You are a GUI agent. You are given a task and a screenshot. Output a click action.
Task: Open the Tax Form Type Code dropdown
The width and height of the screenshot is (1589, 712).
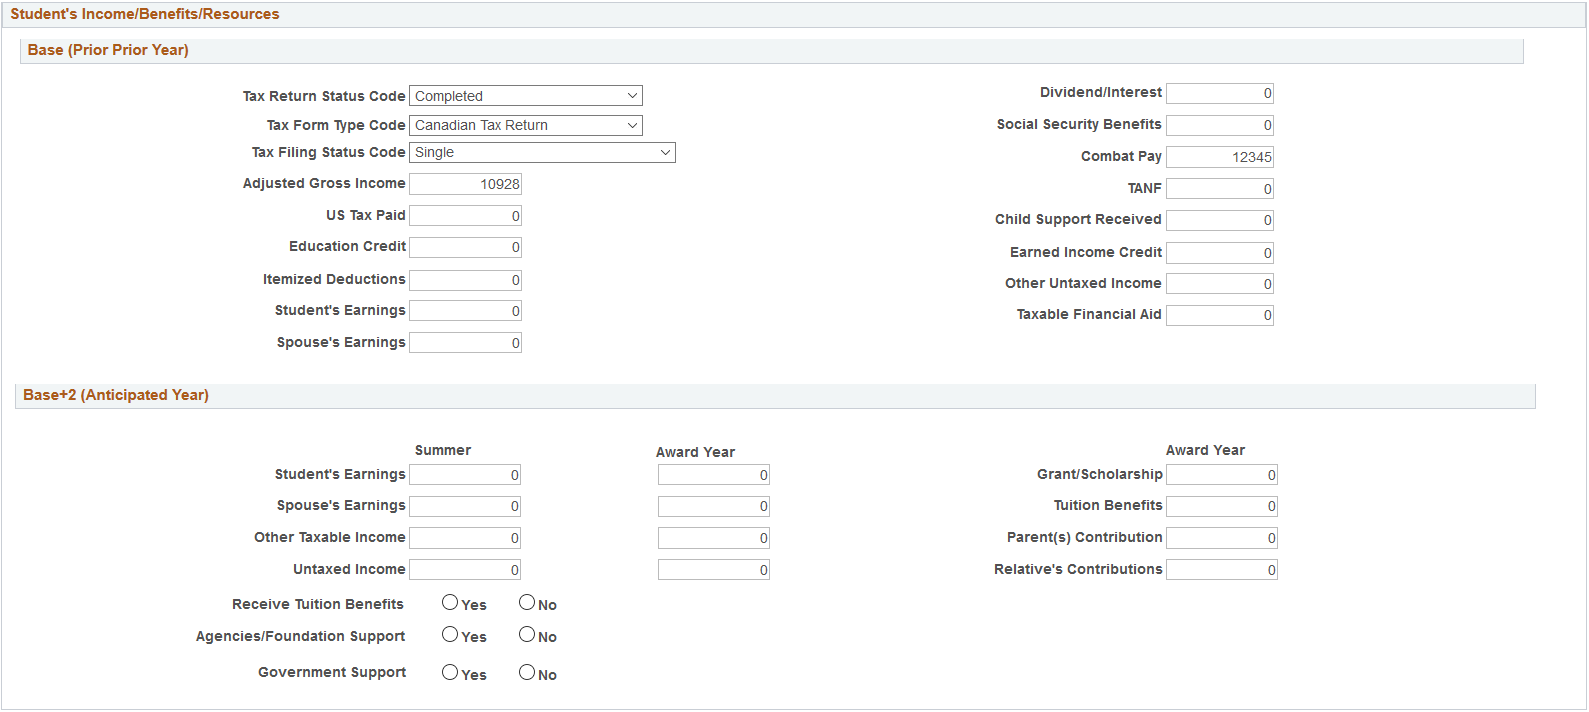click(x=526, y=125)
